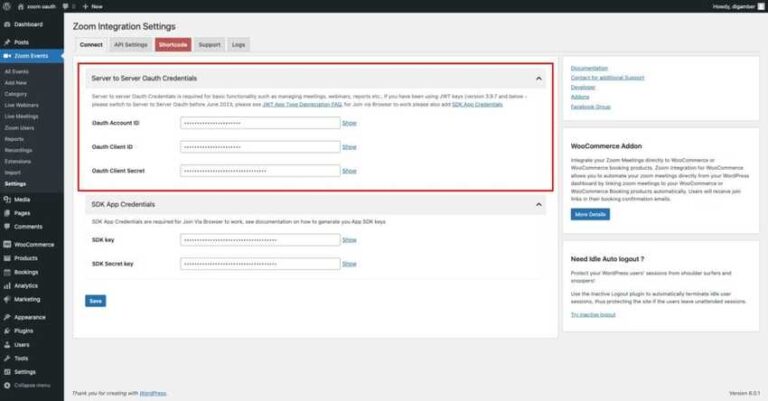Focus the Oauth Client Secret field
The width and height of the screenshot is (768, 401).
[x=260, y=171]
